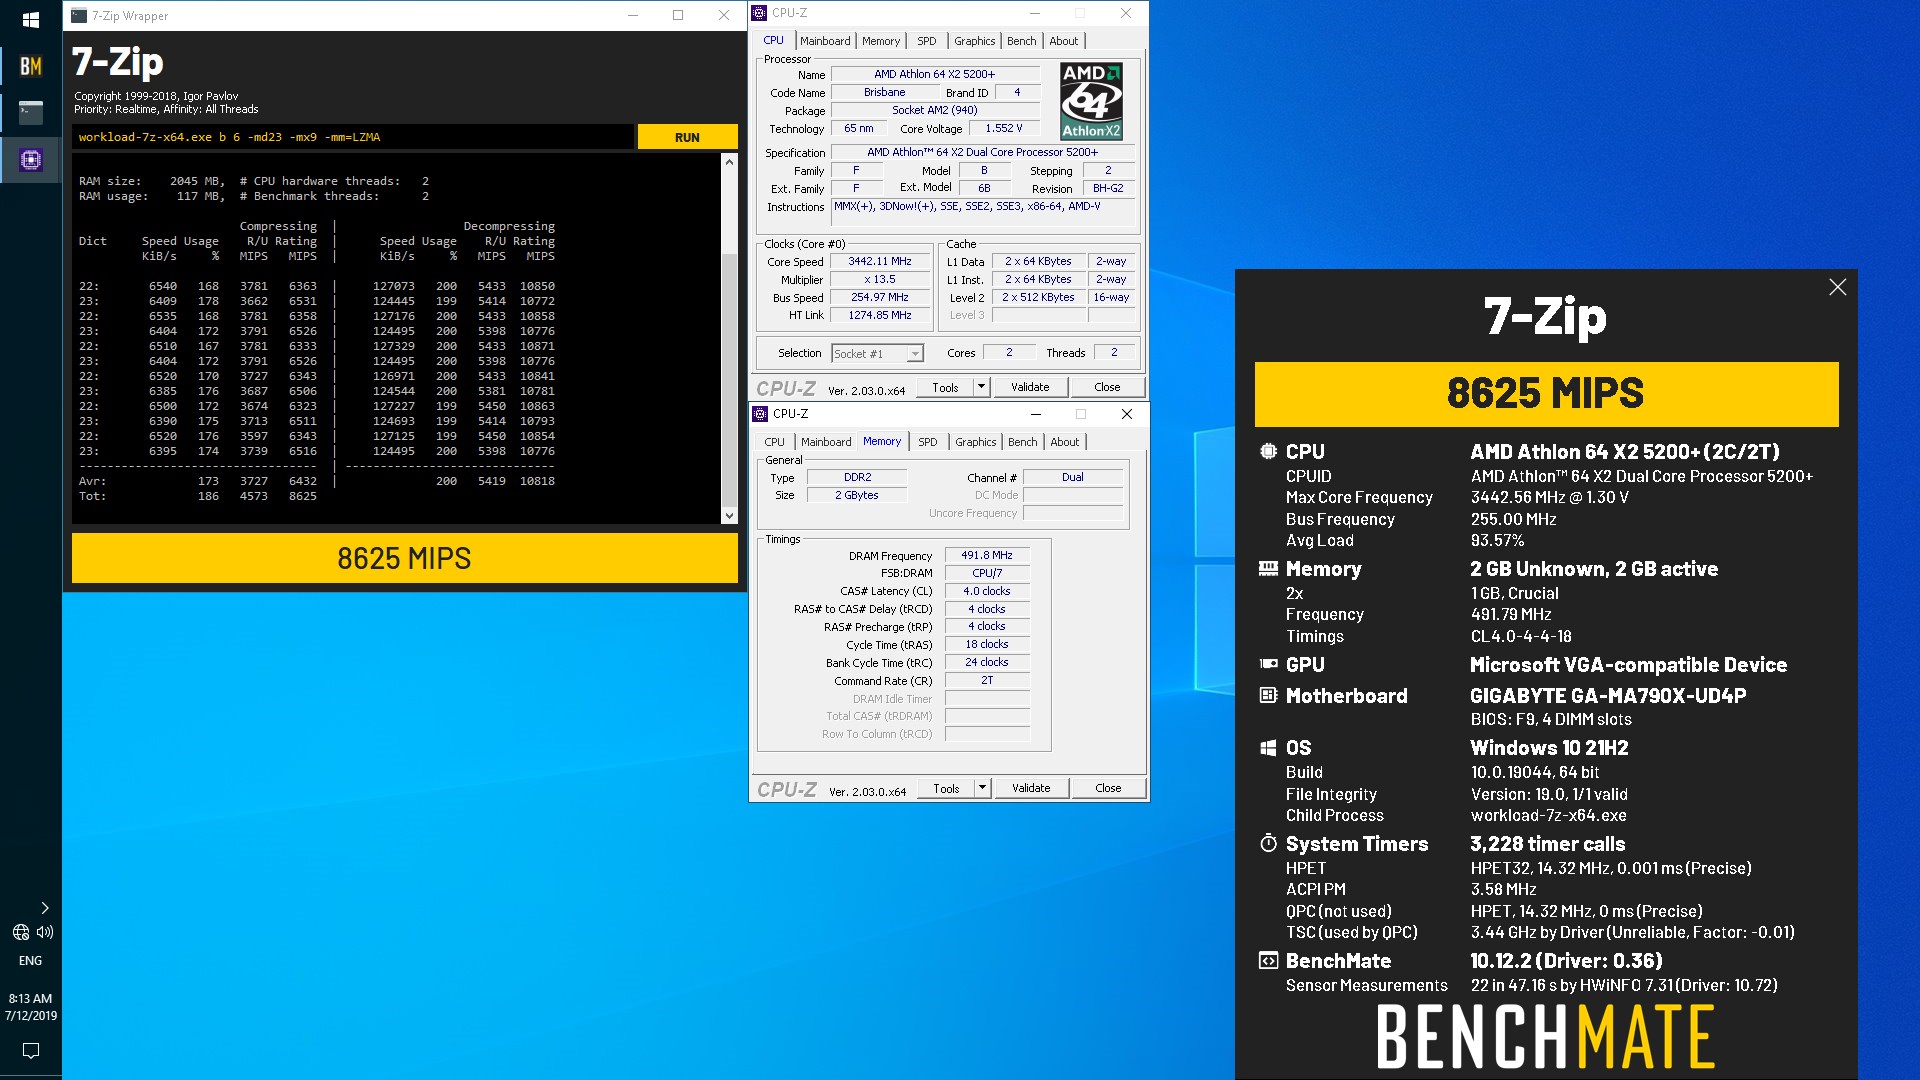Click the Code Name Brisbane field

[884, 92]
